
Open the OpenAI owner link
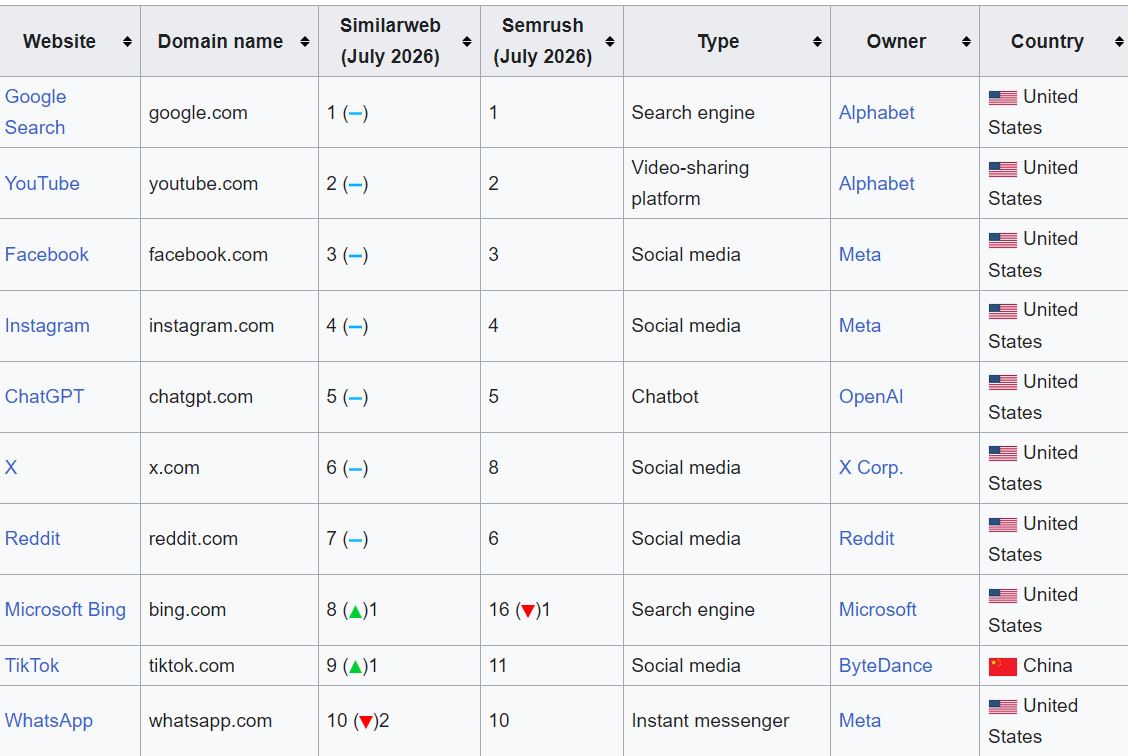pos(870,396)
